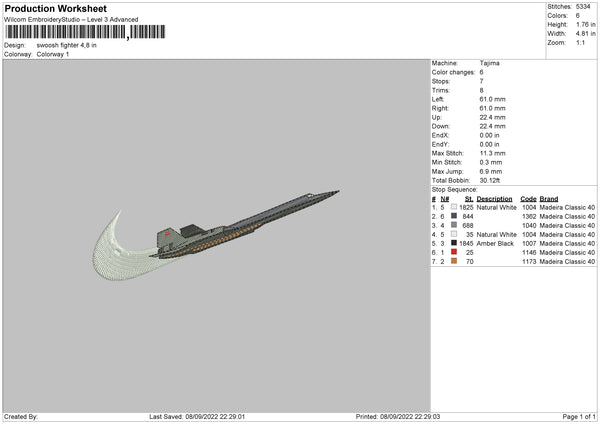The image size is (600, 424).
Task: Select the white swatch in stop row 4
Action: [x=454, y=234]
